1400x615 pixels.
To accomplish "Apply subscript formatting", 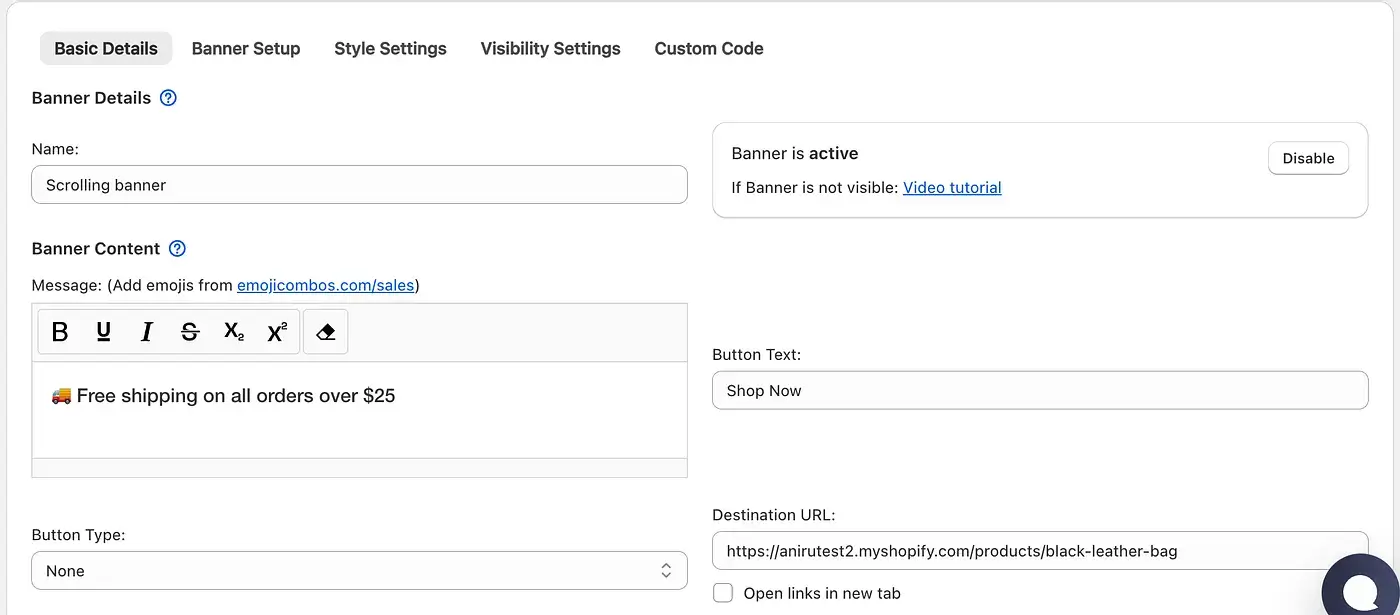I will pyautogui.click(x=234, y=332).
